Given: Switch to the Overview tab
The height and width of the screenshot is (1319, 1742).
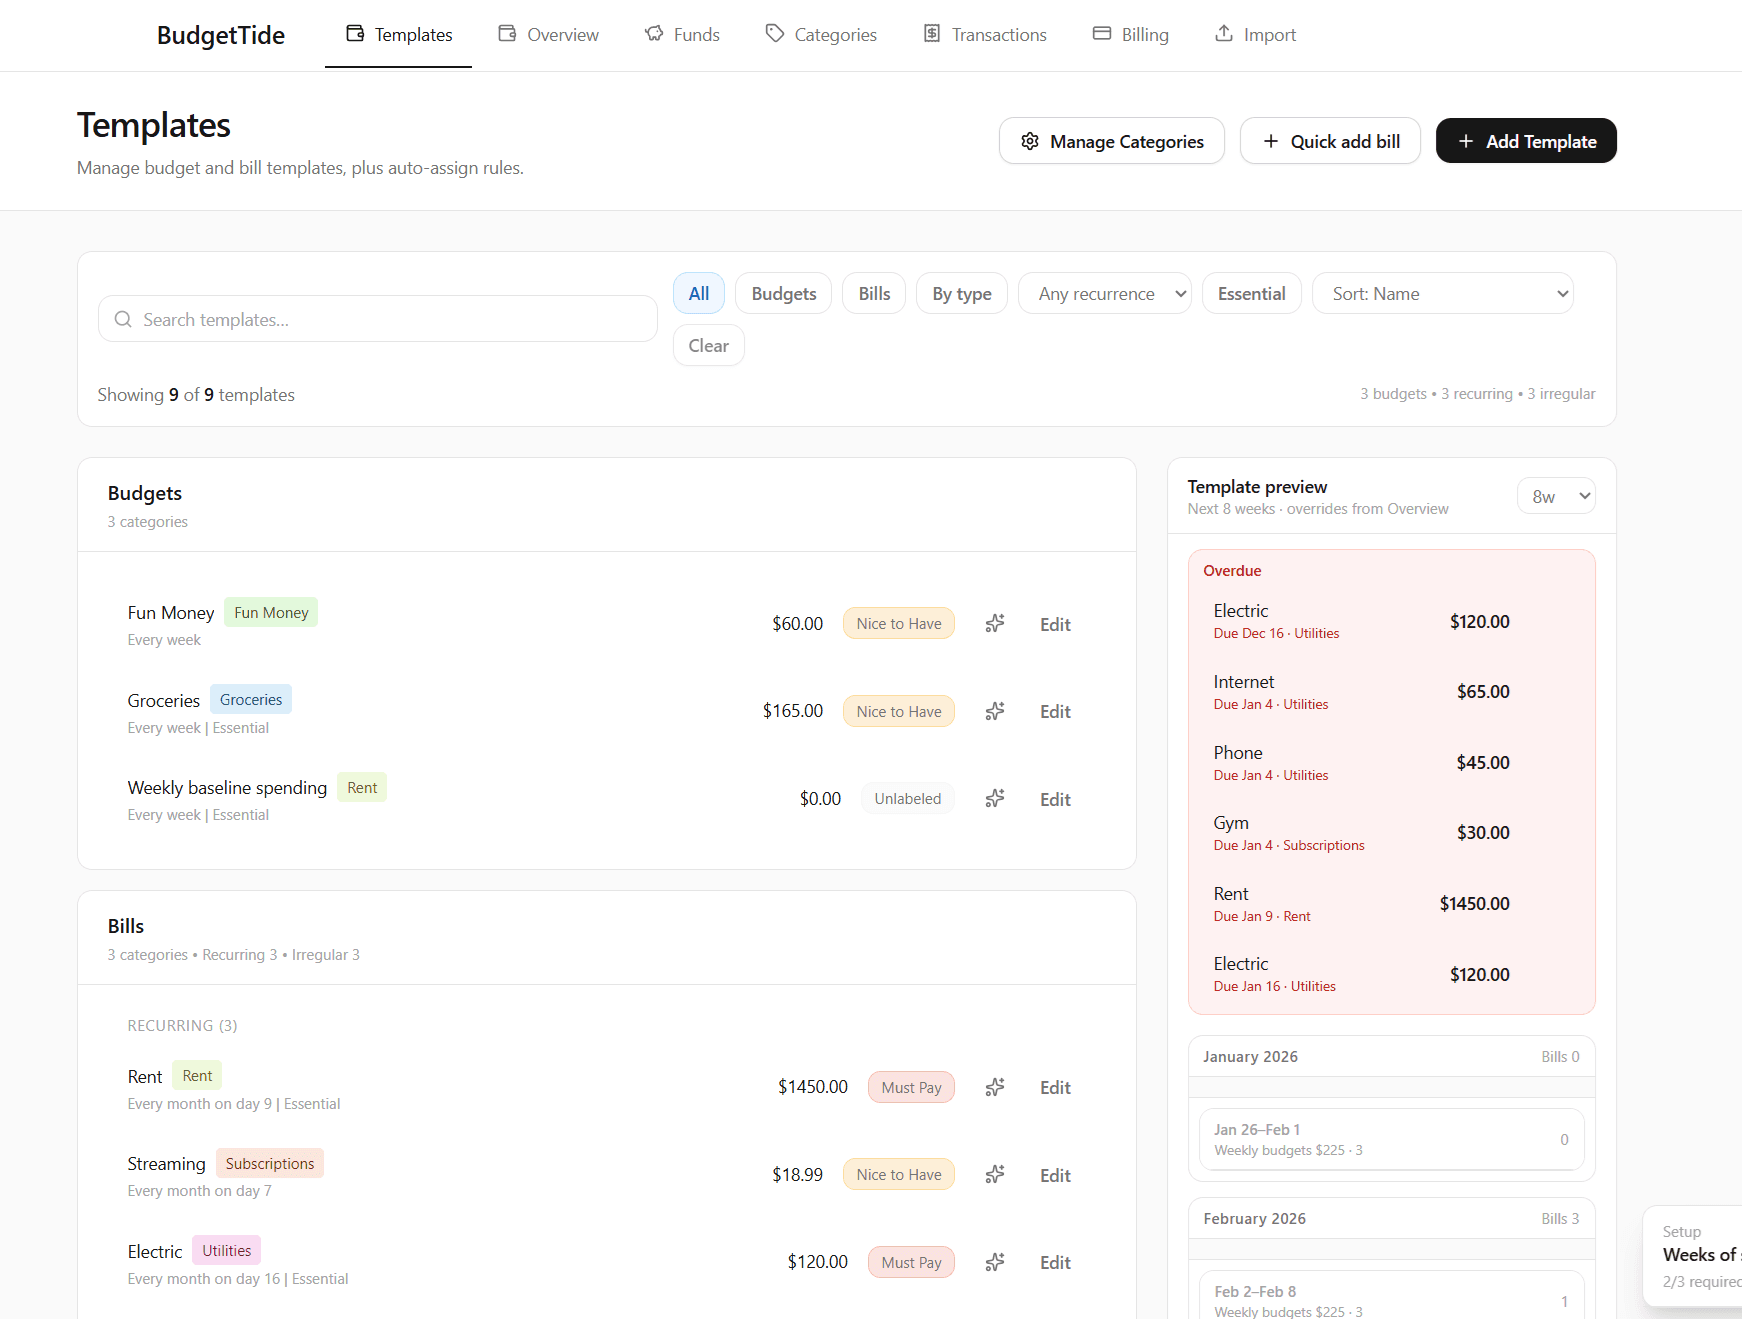Looking at the screenshot, I should click(x=548, y=33).
